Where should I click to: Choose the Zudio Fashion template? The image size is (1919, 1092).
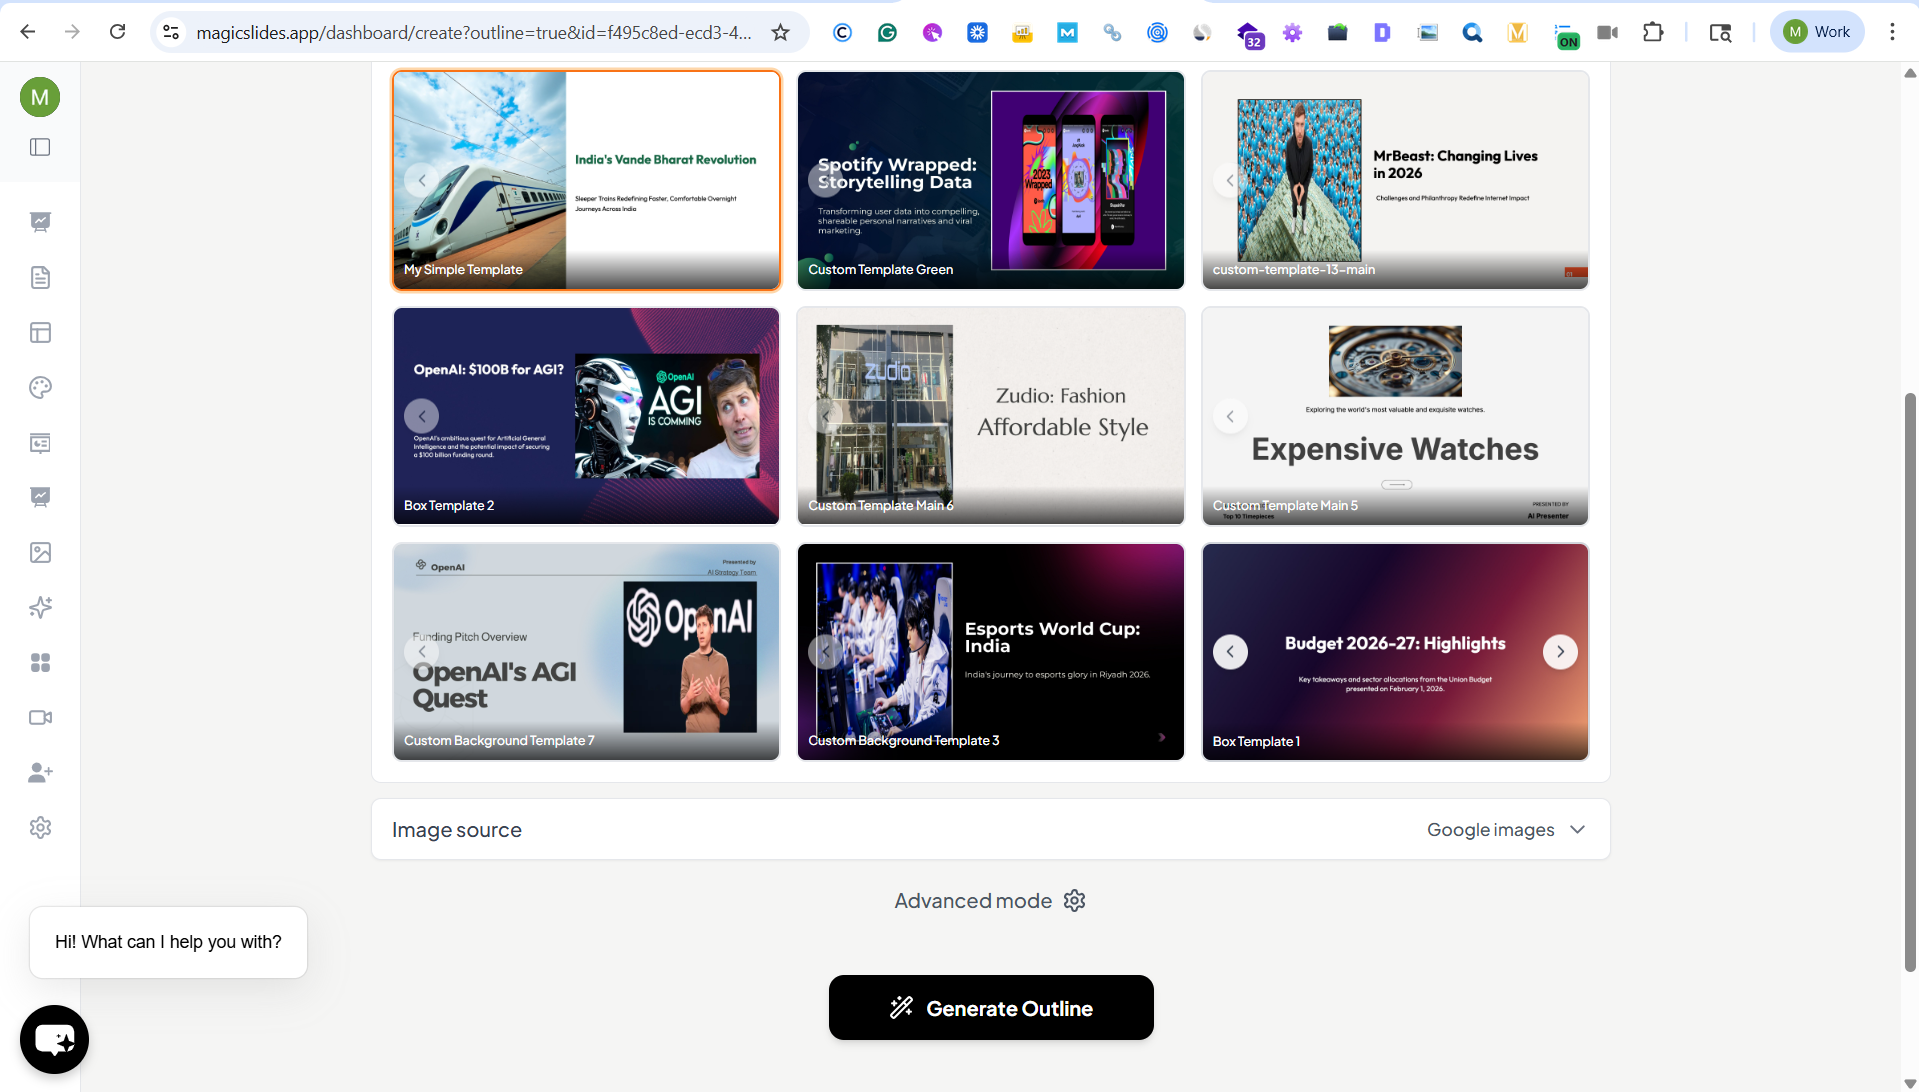990,416
